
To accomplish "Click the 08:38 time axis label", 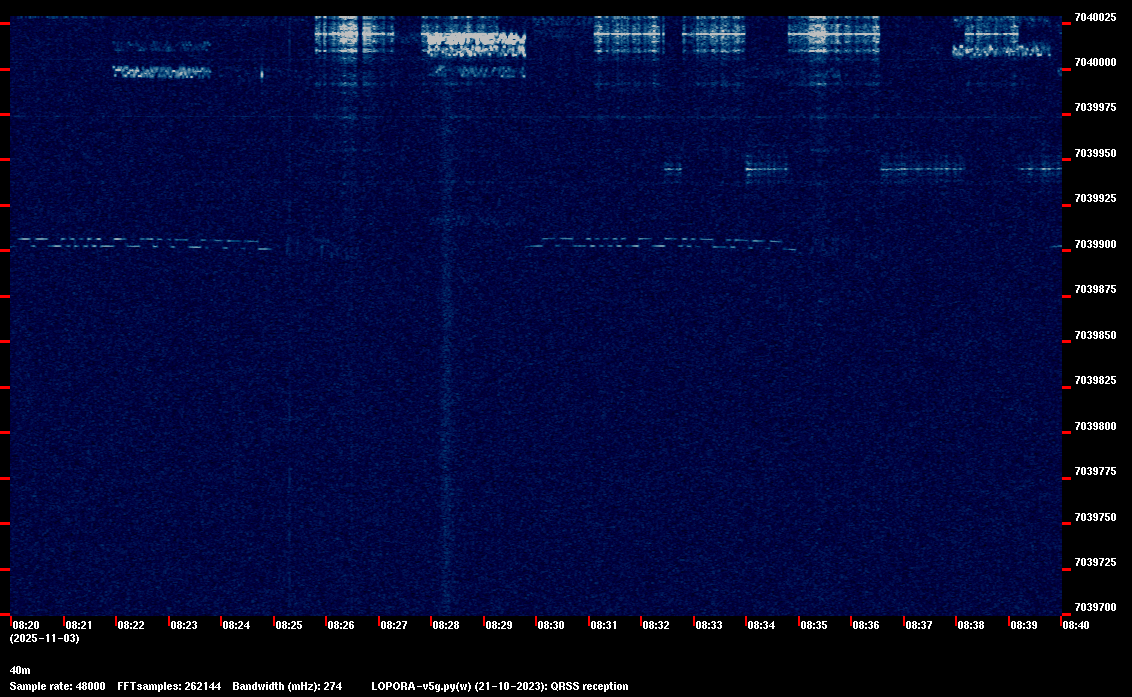I will click(x=972, y=625).
